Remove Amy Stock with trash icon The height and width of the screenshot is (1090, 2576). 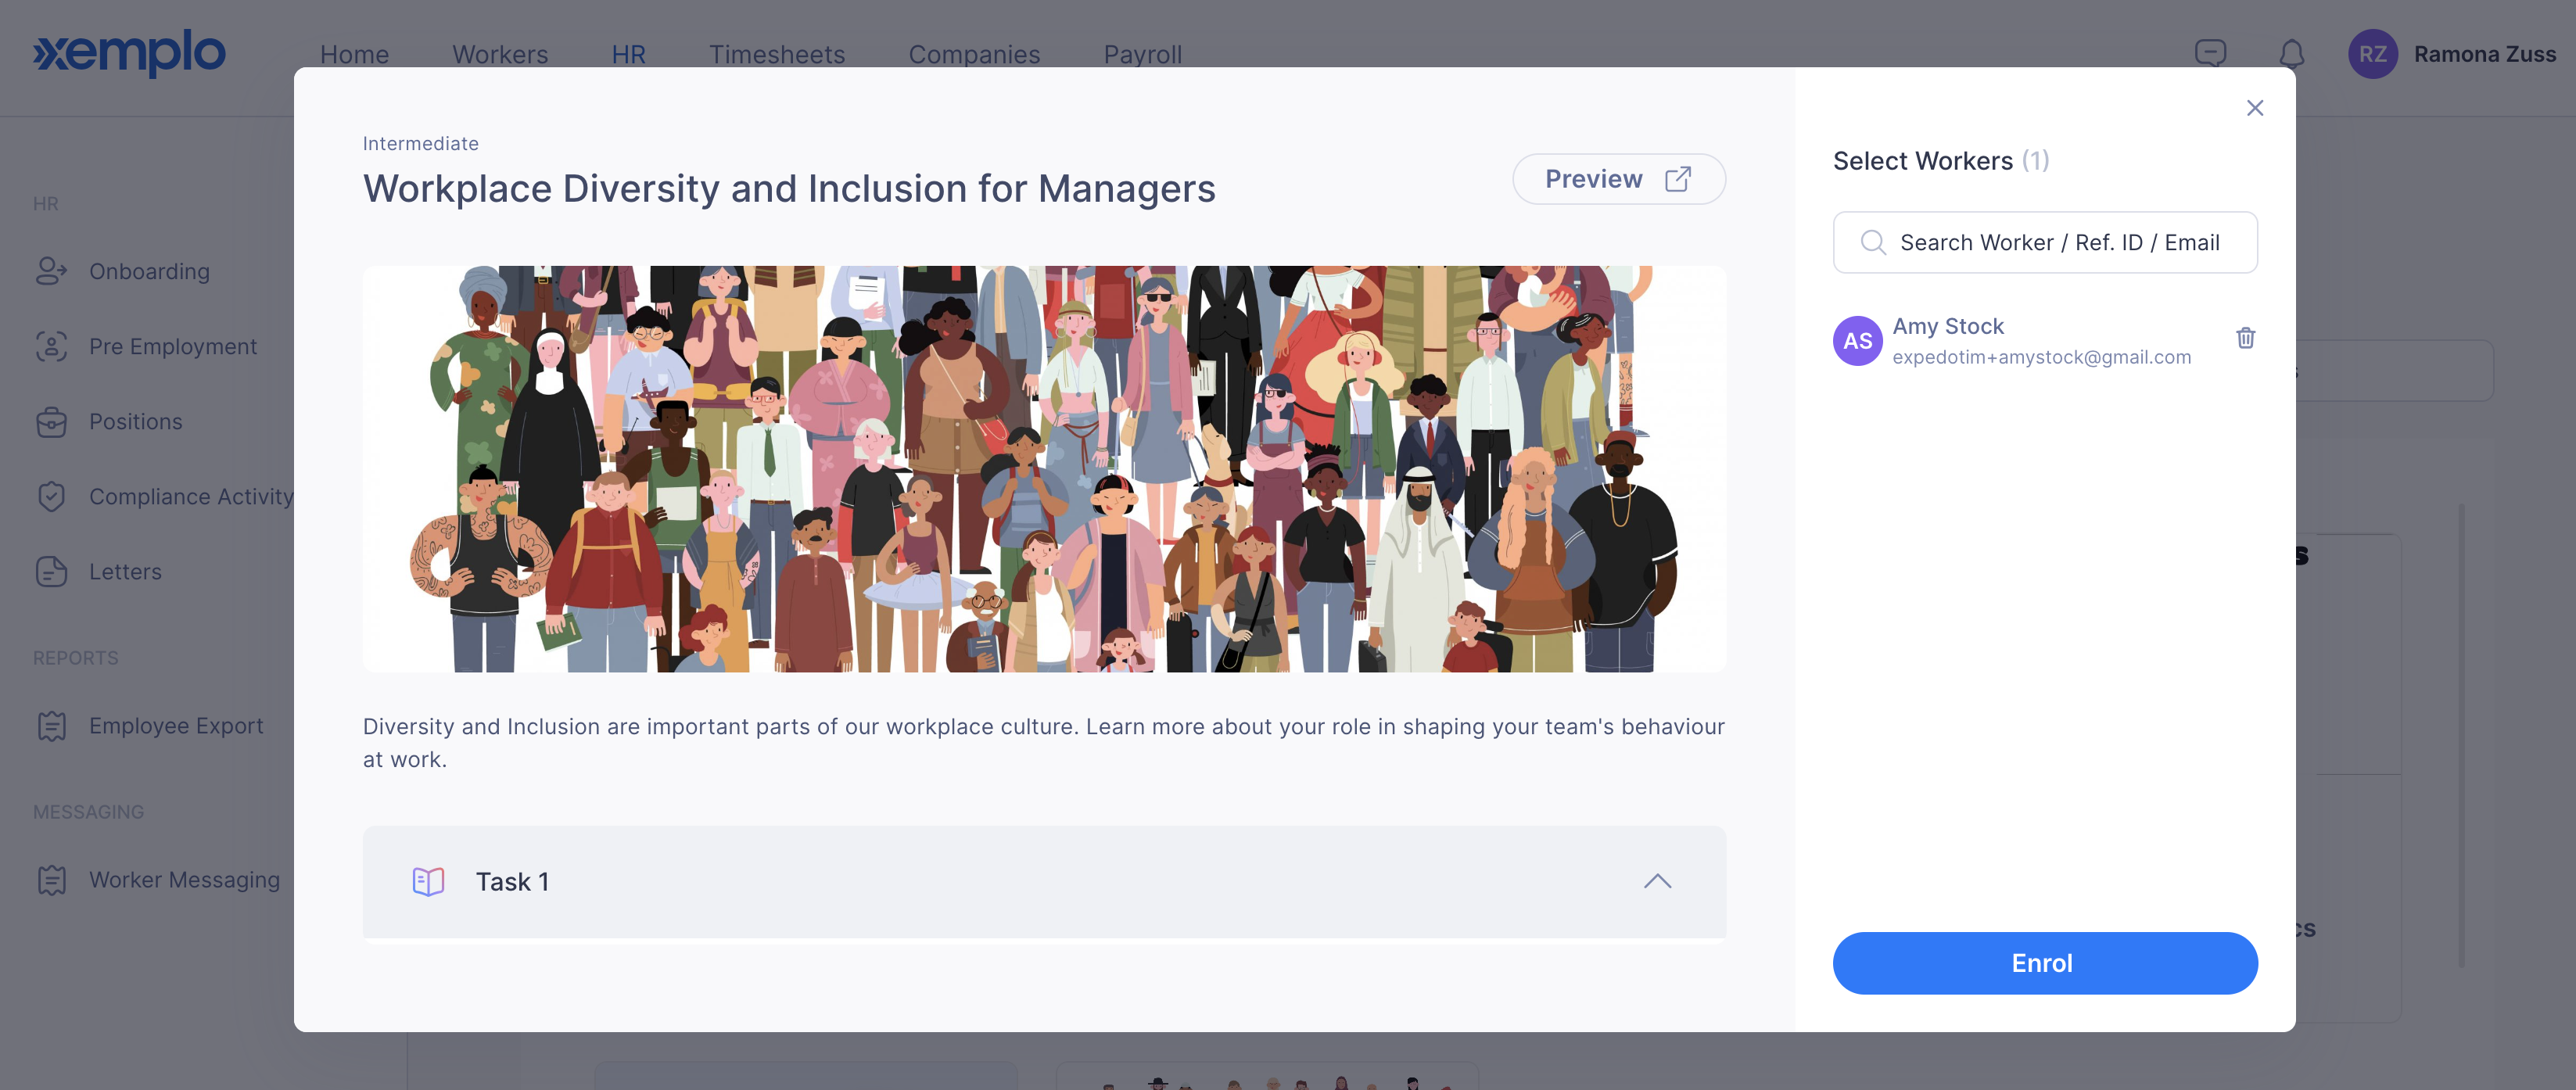pos(2245,338)
